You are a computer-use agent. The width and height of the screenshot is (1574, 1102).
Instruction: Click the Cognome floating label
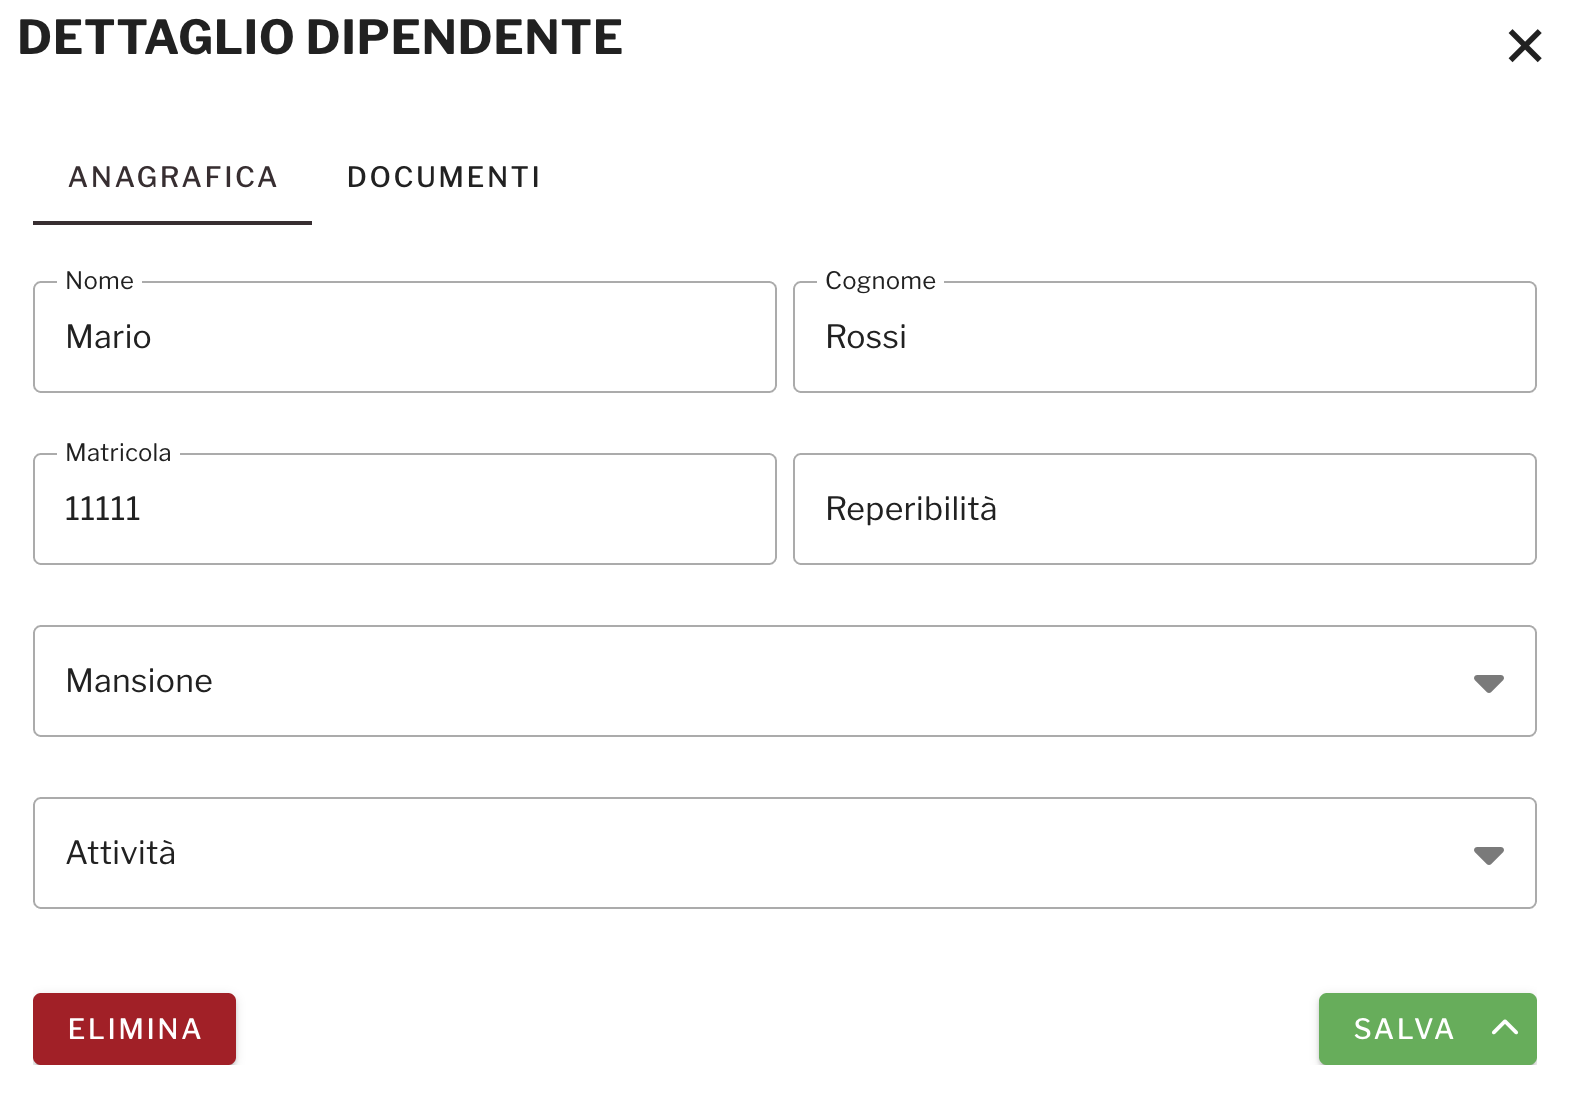(x=880, y=281)
